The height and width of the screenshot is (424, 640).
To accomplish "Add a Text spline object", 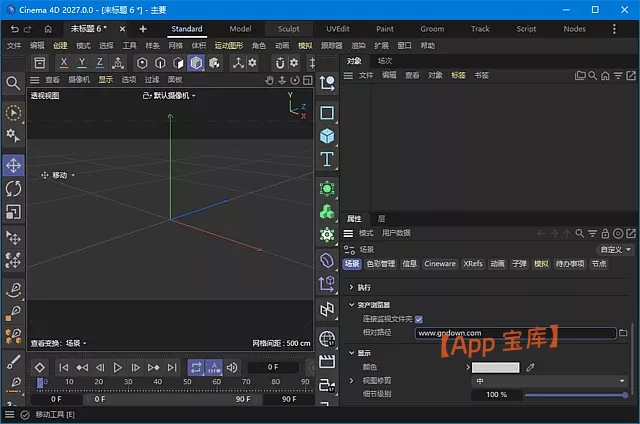I will (327, 159).
